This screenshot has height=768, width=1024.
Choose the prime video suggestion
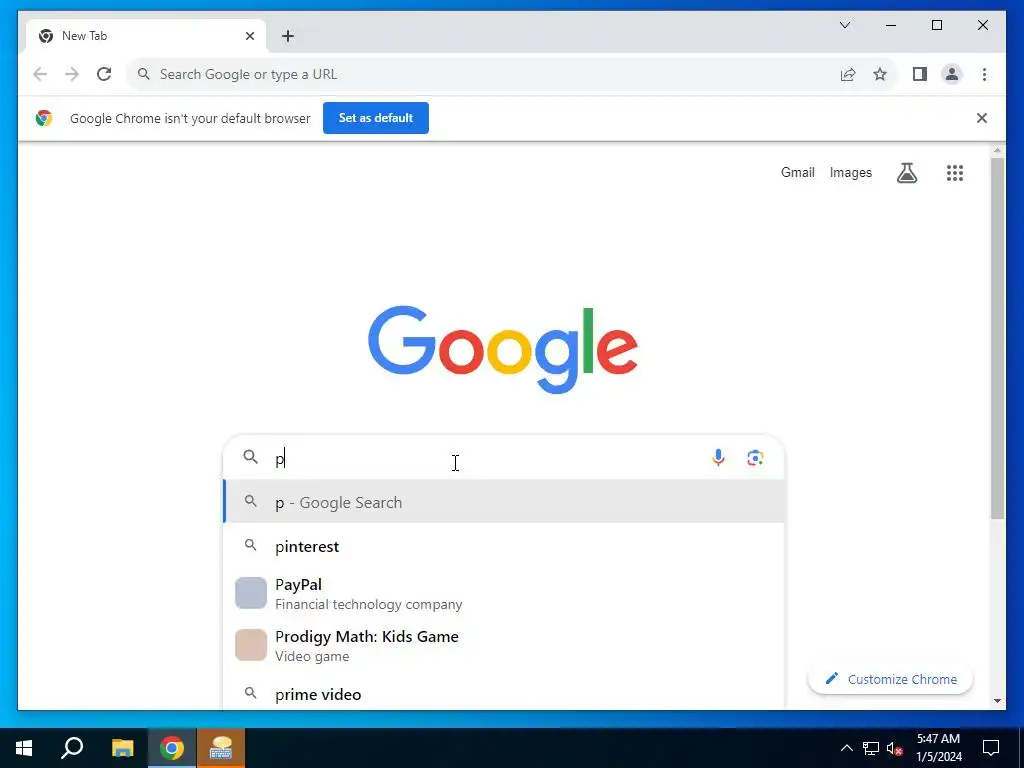pyautogui.click(x=504, y=694)
